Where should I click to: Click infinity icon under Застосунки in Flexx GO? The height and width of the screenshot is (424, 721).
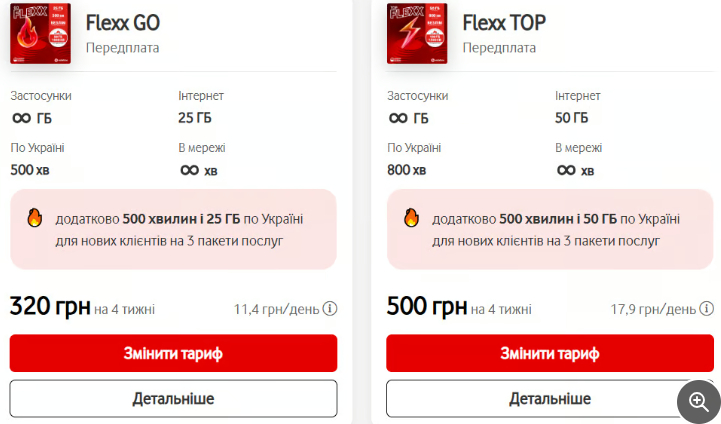(21, 118)
